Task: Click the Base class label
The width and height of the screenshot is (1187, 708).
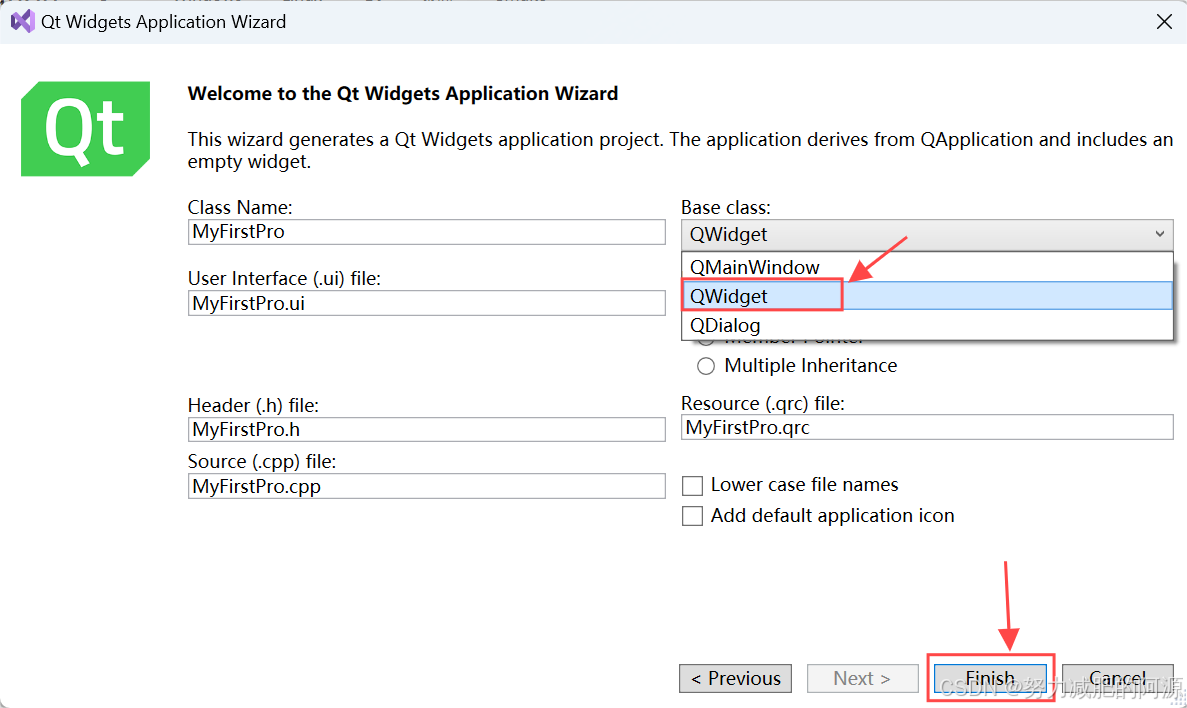Action: click(725, 207)
